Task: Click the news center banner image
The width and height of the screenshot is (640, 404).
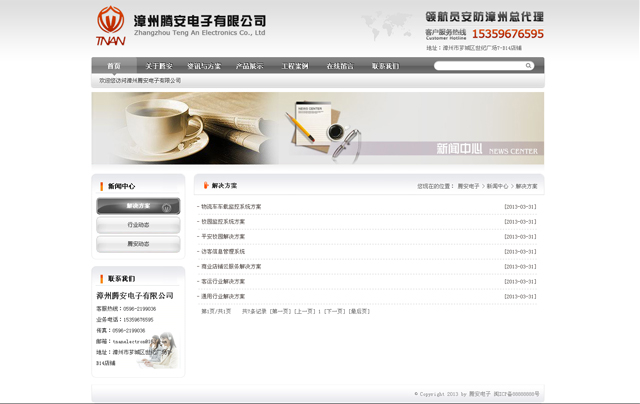Action: (318, 128)
